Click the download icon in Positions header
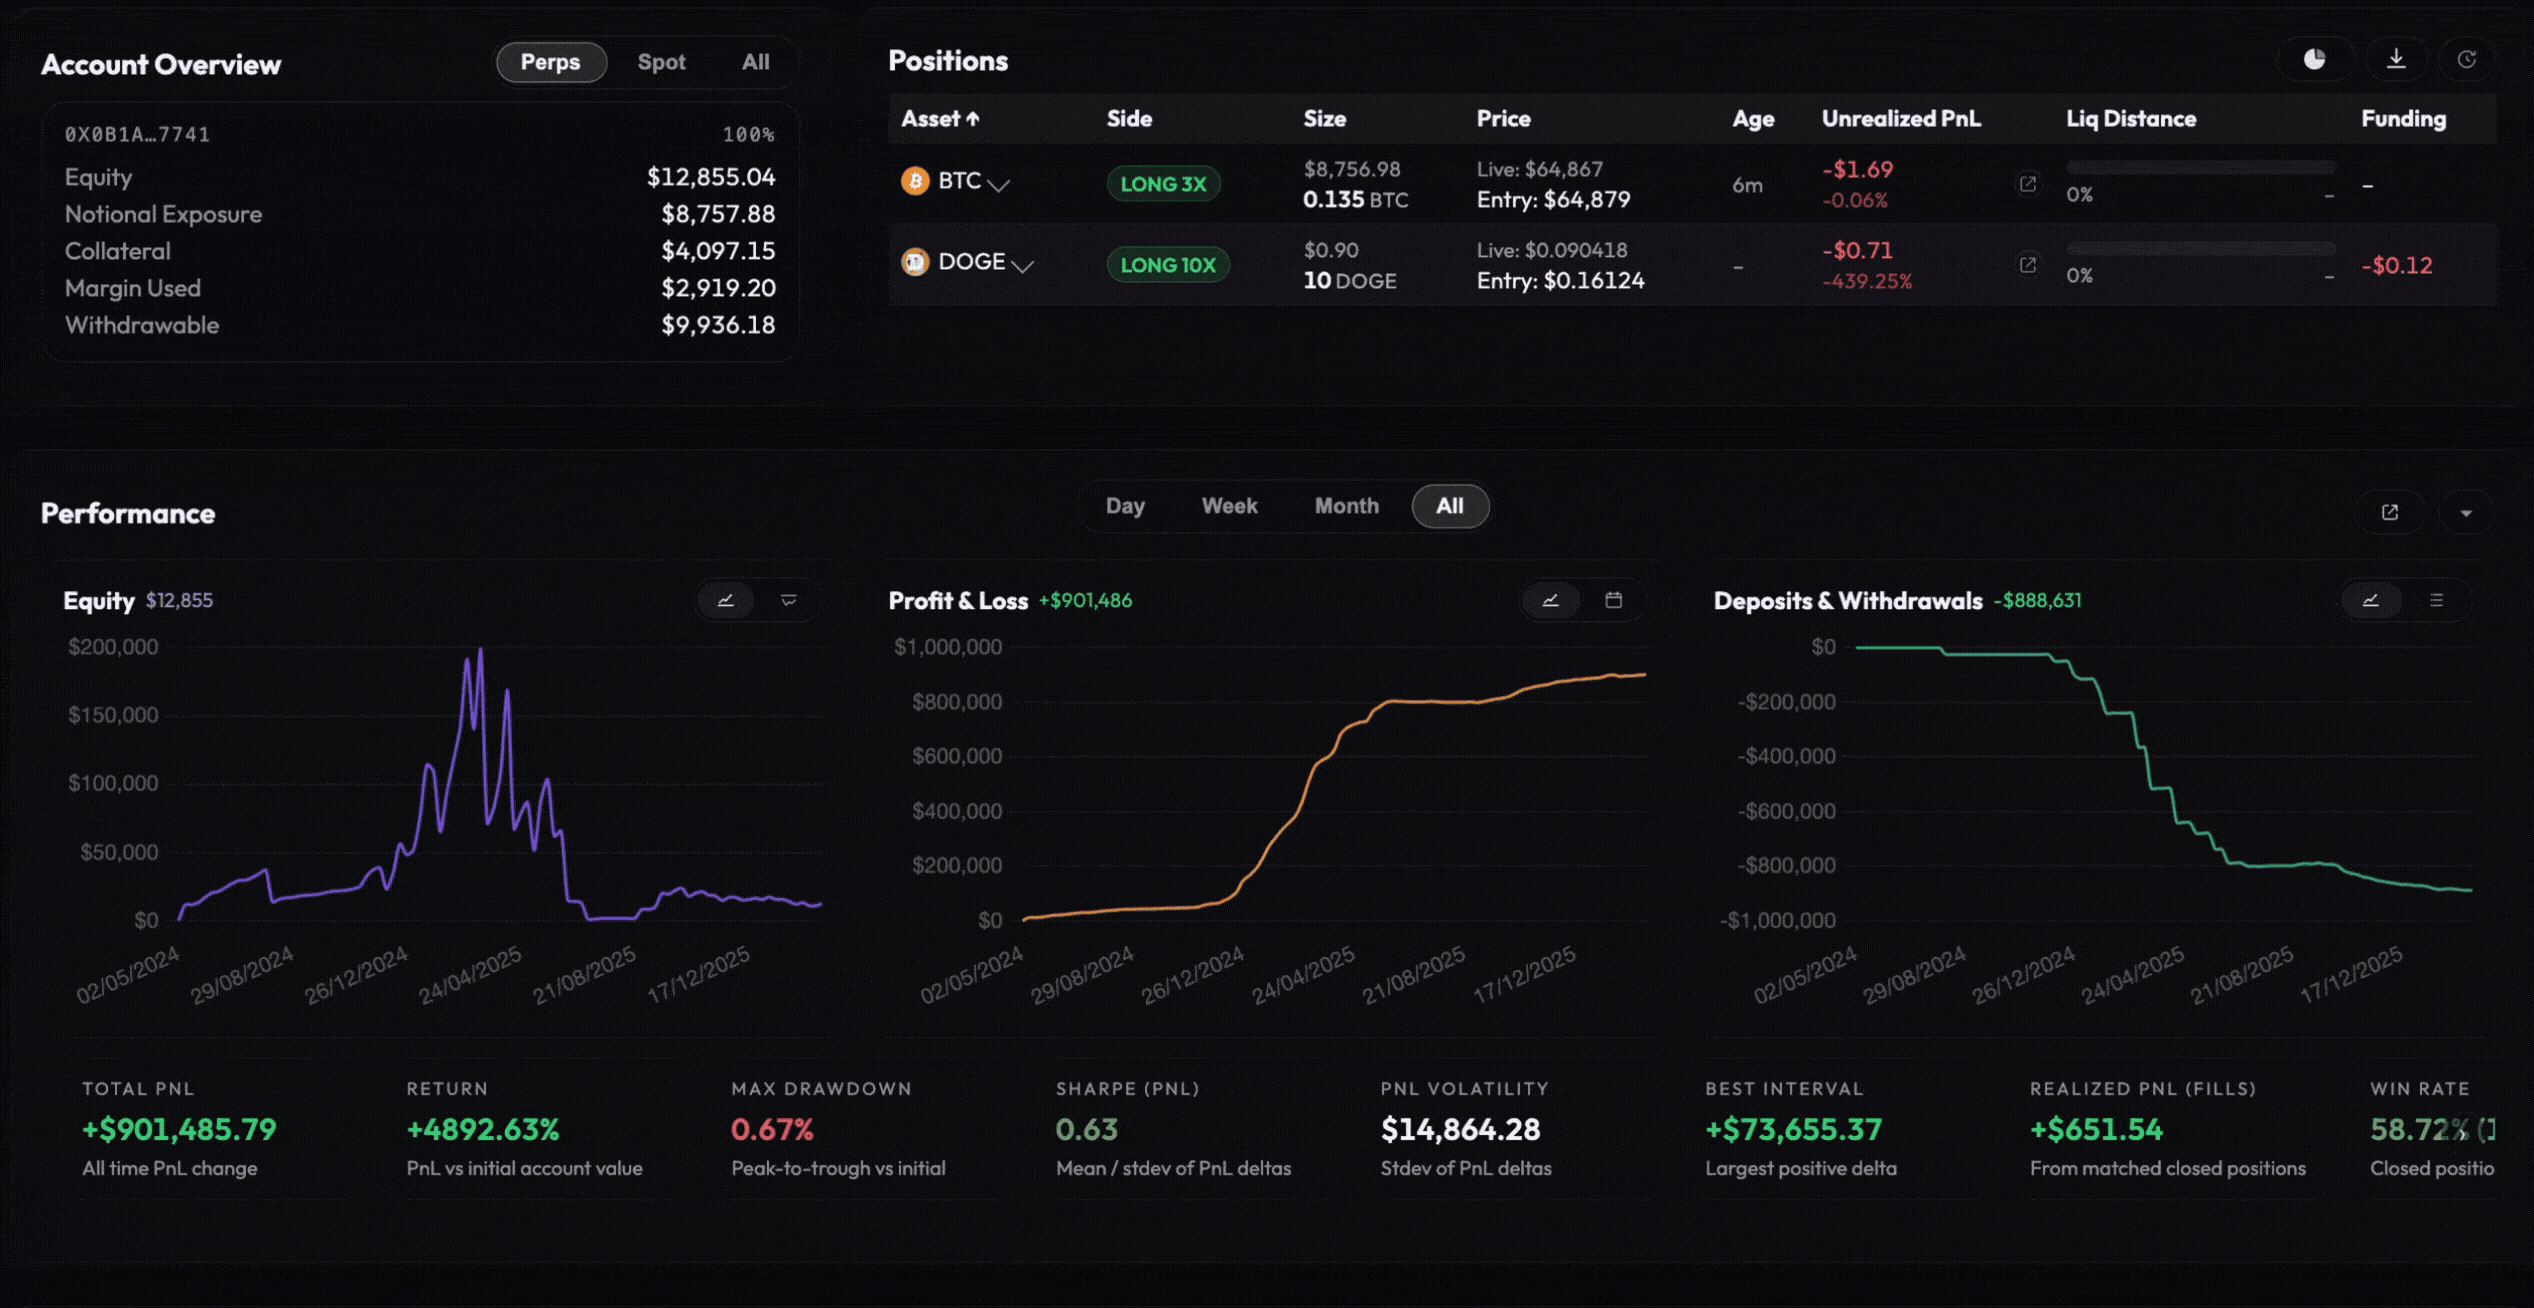Image resolution: width=2534 pixels, height=1308 pixels. 2396,60
